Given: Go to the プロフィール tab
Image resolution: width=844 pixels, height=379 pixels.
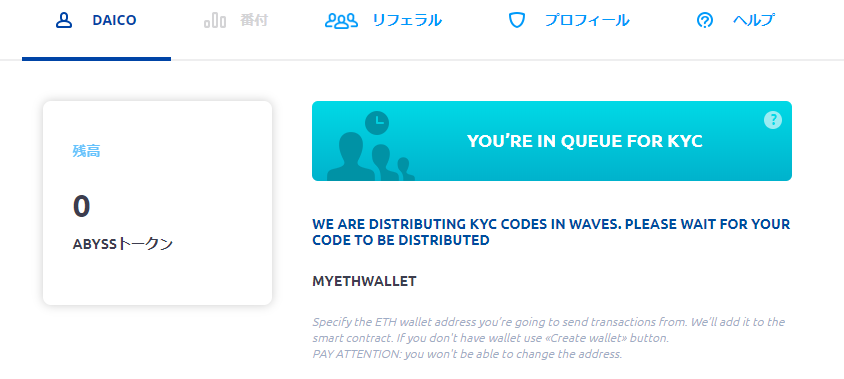Looking at the screenshot, I should pyautogui.click(x=569, y=21).
